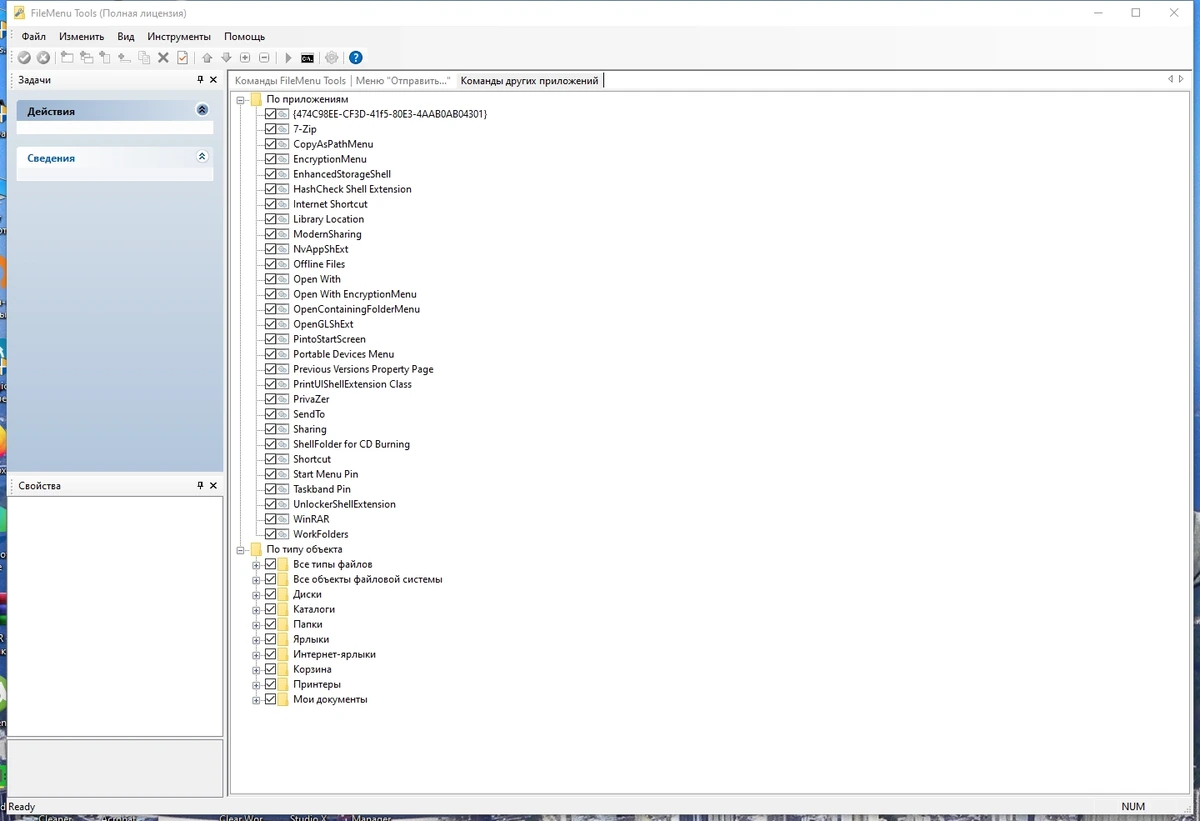Uncheck the CopyAsPathMenu checkbox

[271, 144]
